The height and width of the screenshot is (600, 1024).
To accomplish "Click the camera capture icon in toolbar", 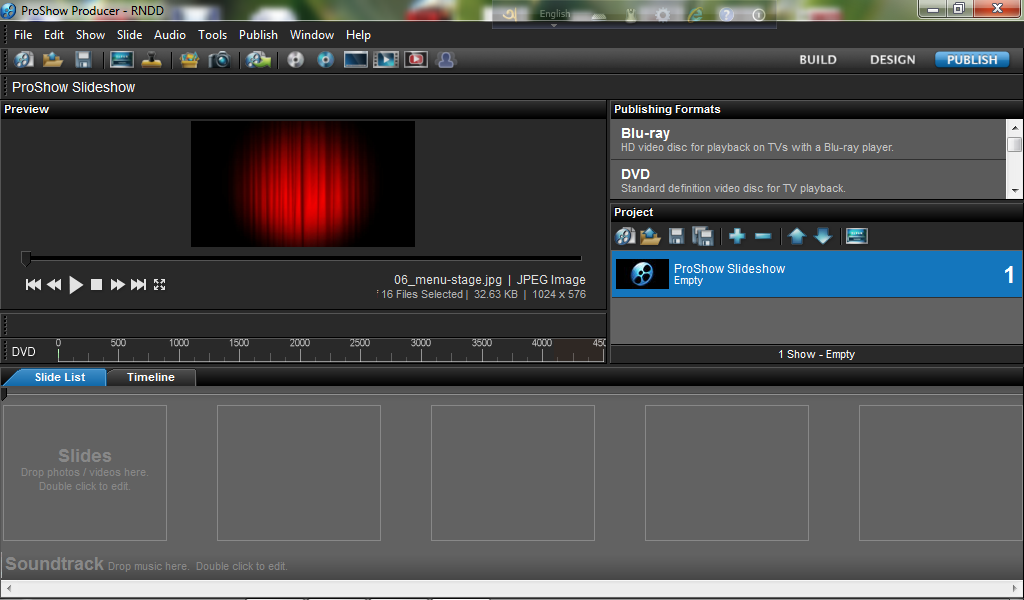I will 219,60.
